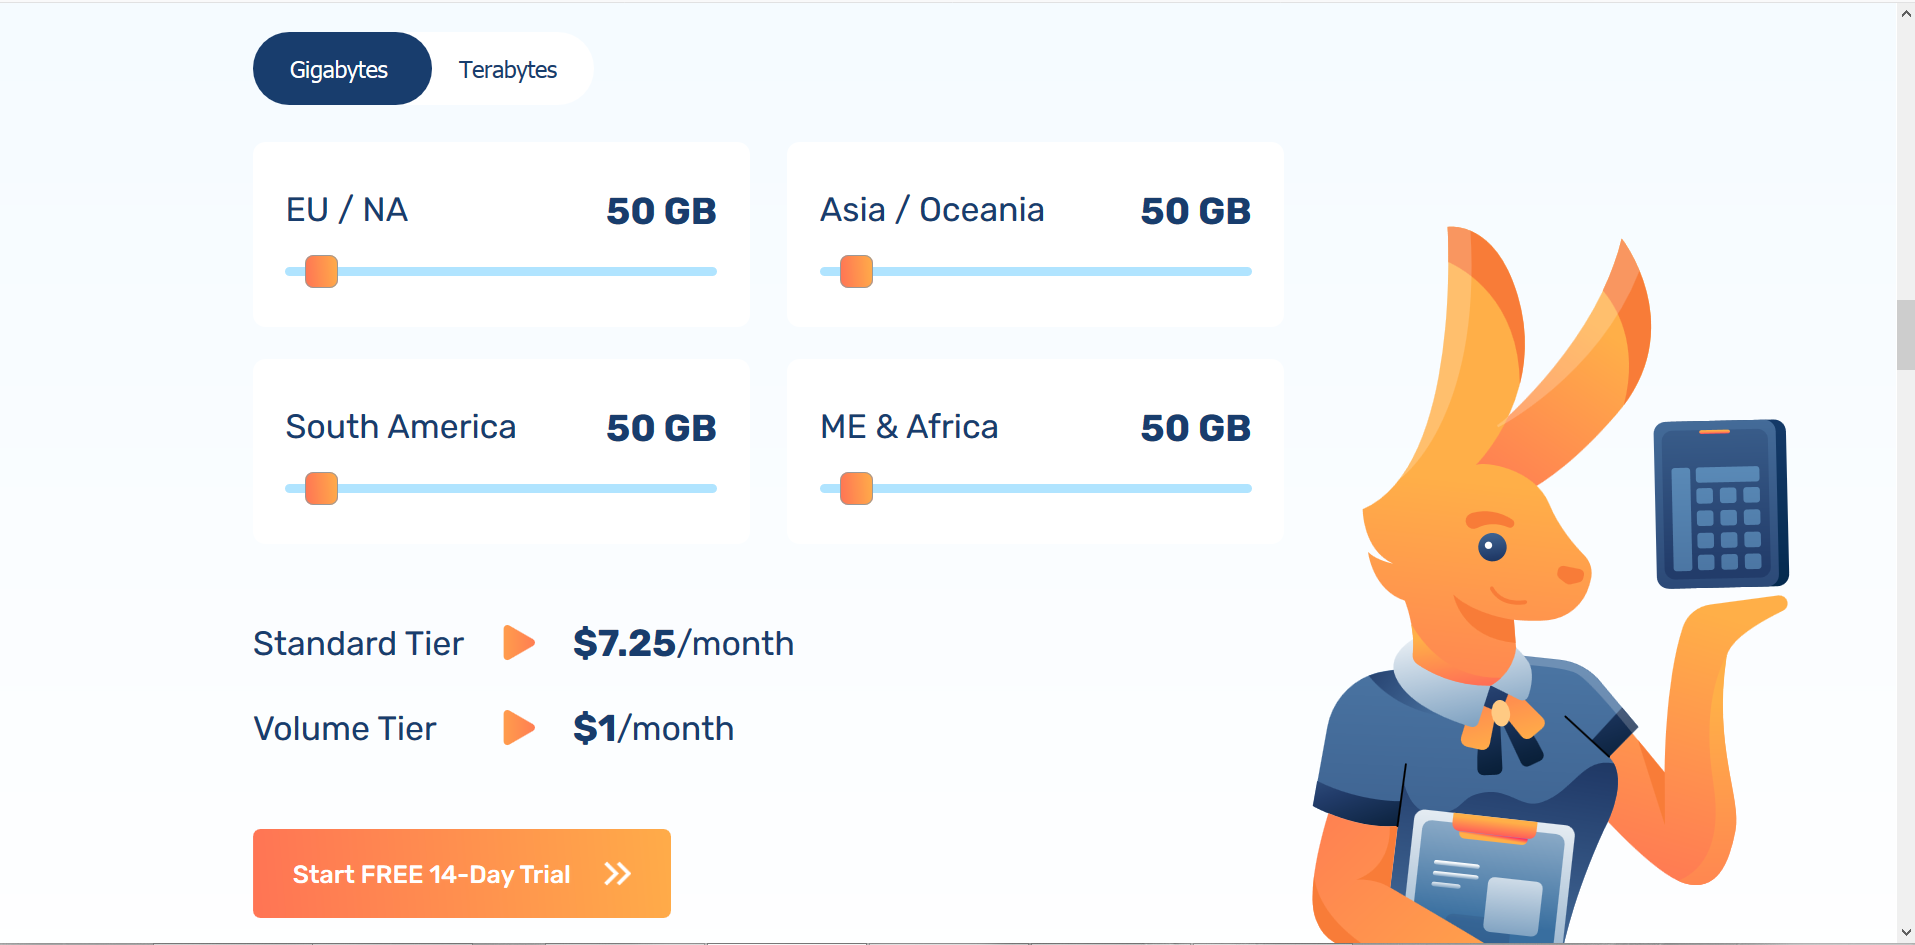Screen dimensions: 1915x945
Task: Click the Asia / Oceania slider handle
Action: [x=856, y=271]
